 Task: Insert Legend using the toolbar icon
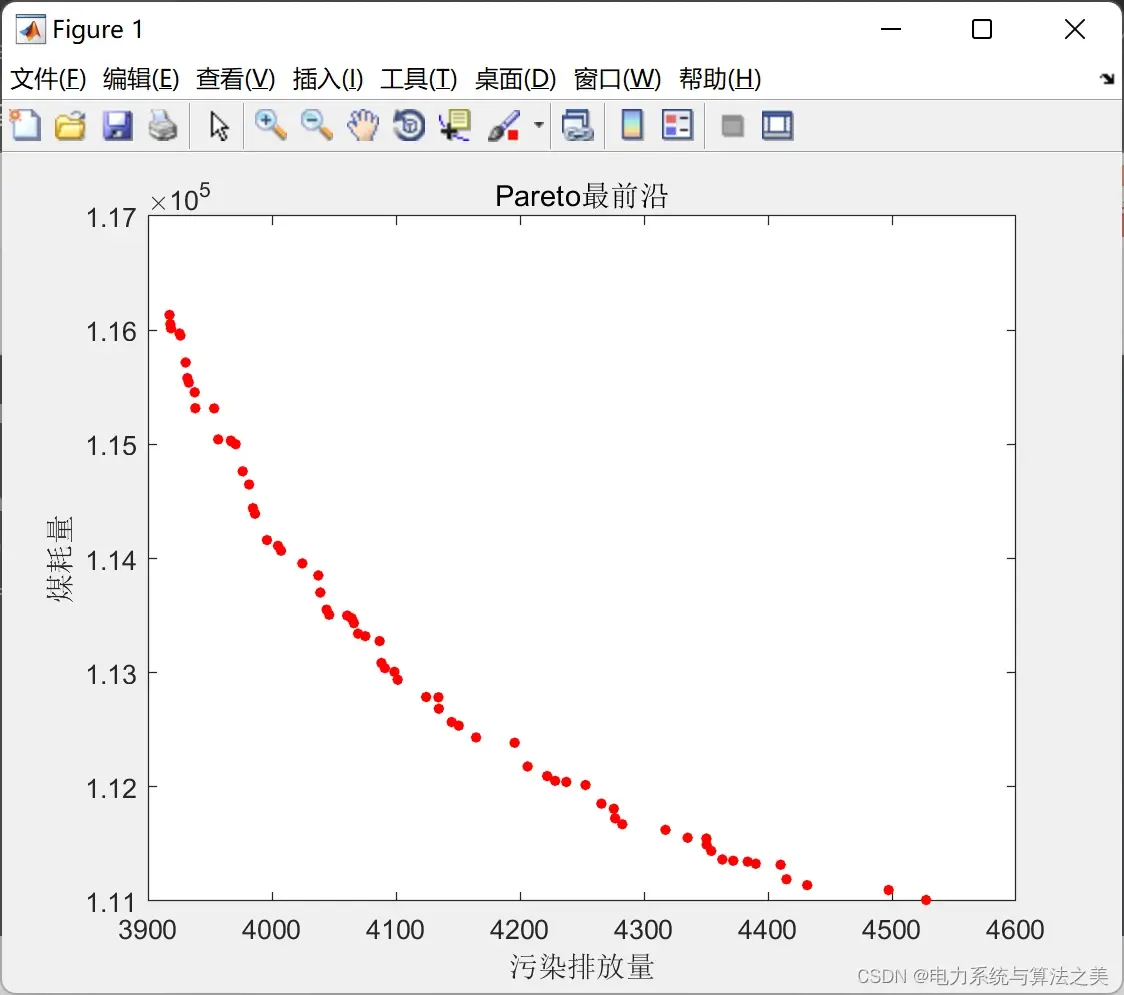click(677, 125)
